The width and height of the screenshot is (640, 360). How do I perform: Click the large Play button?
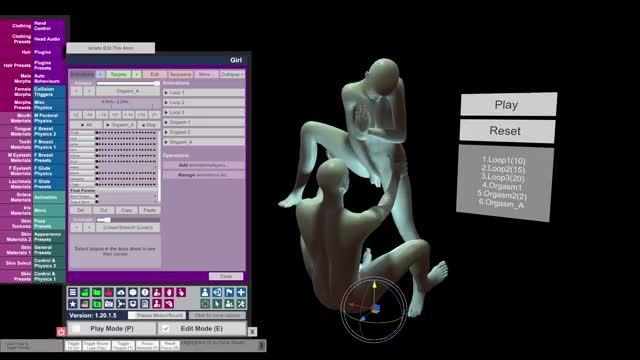(509, 104)
